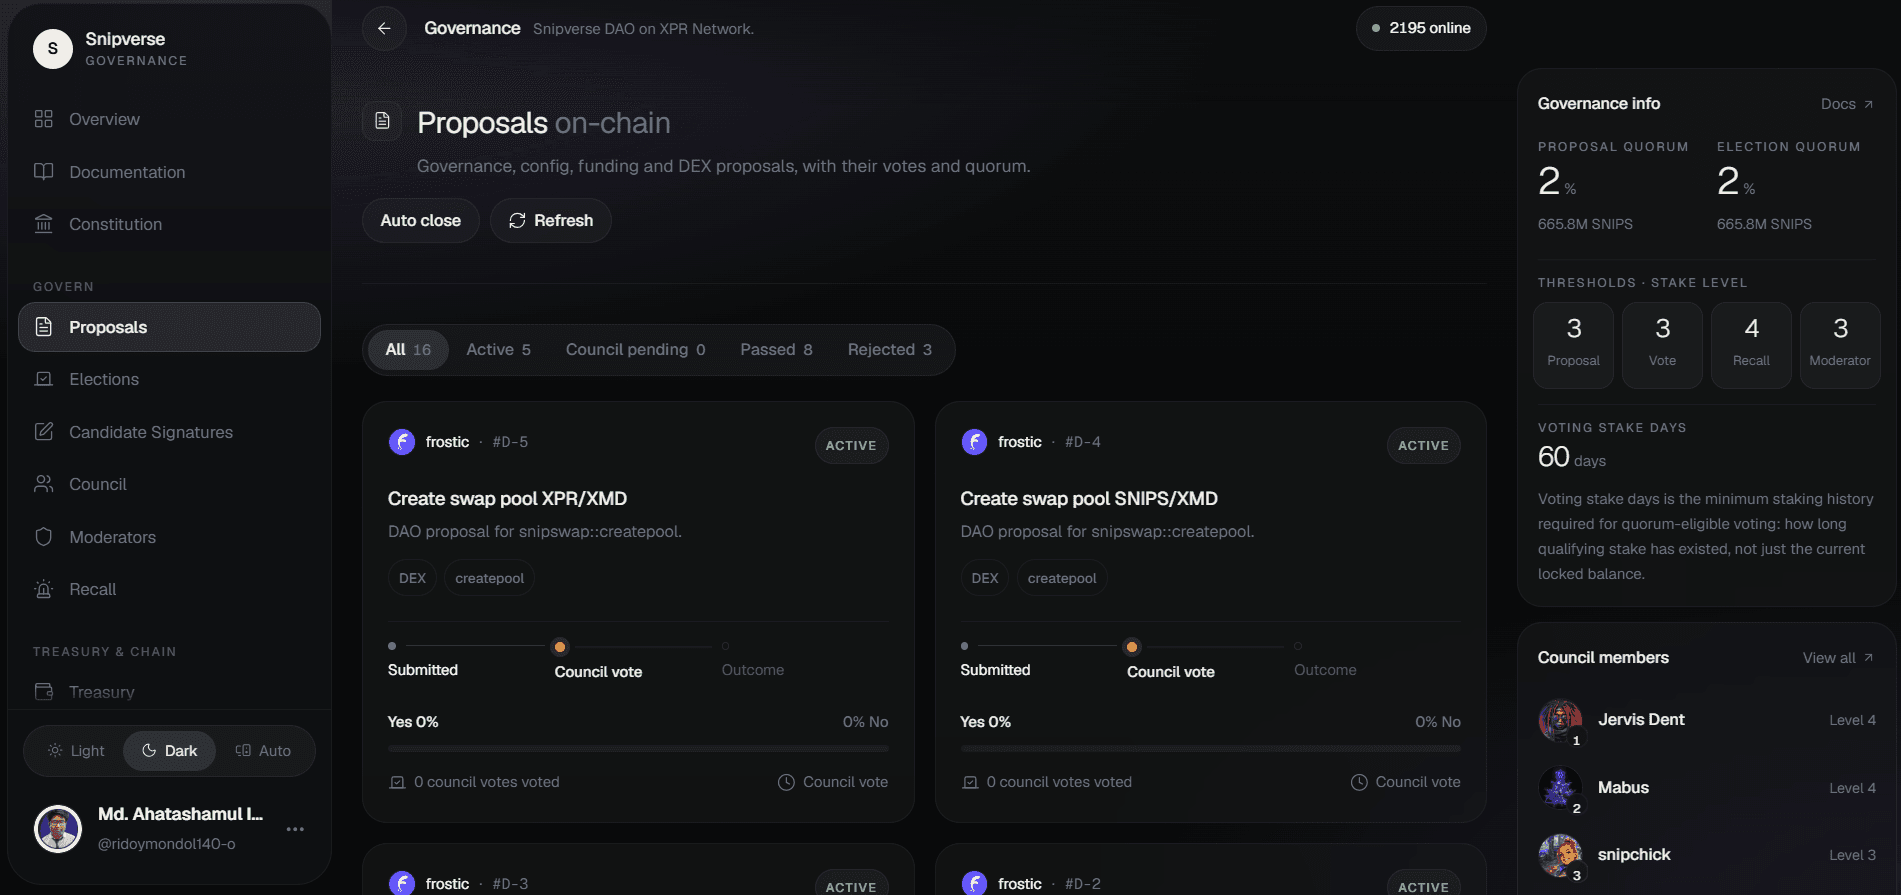Click Mabus's council member avatar
The height and width of the screenshot is (895, 1901).
coord(1560,788)
